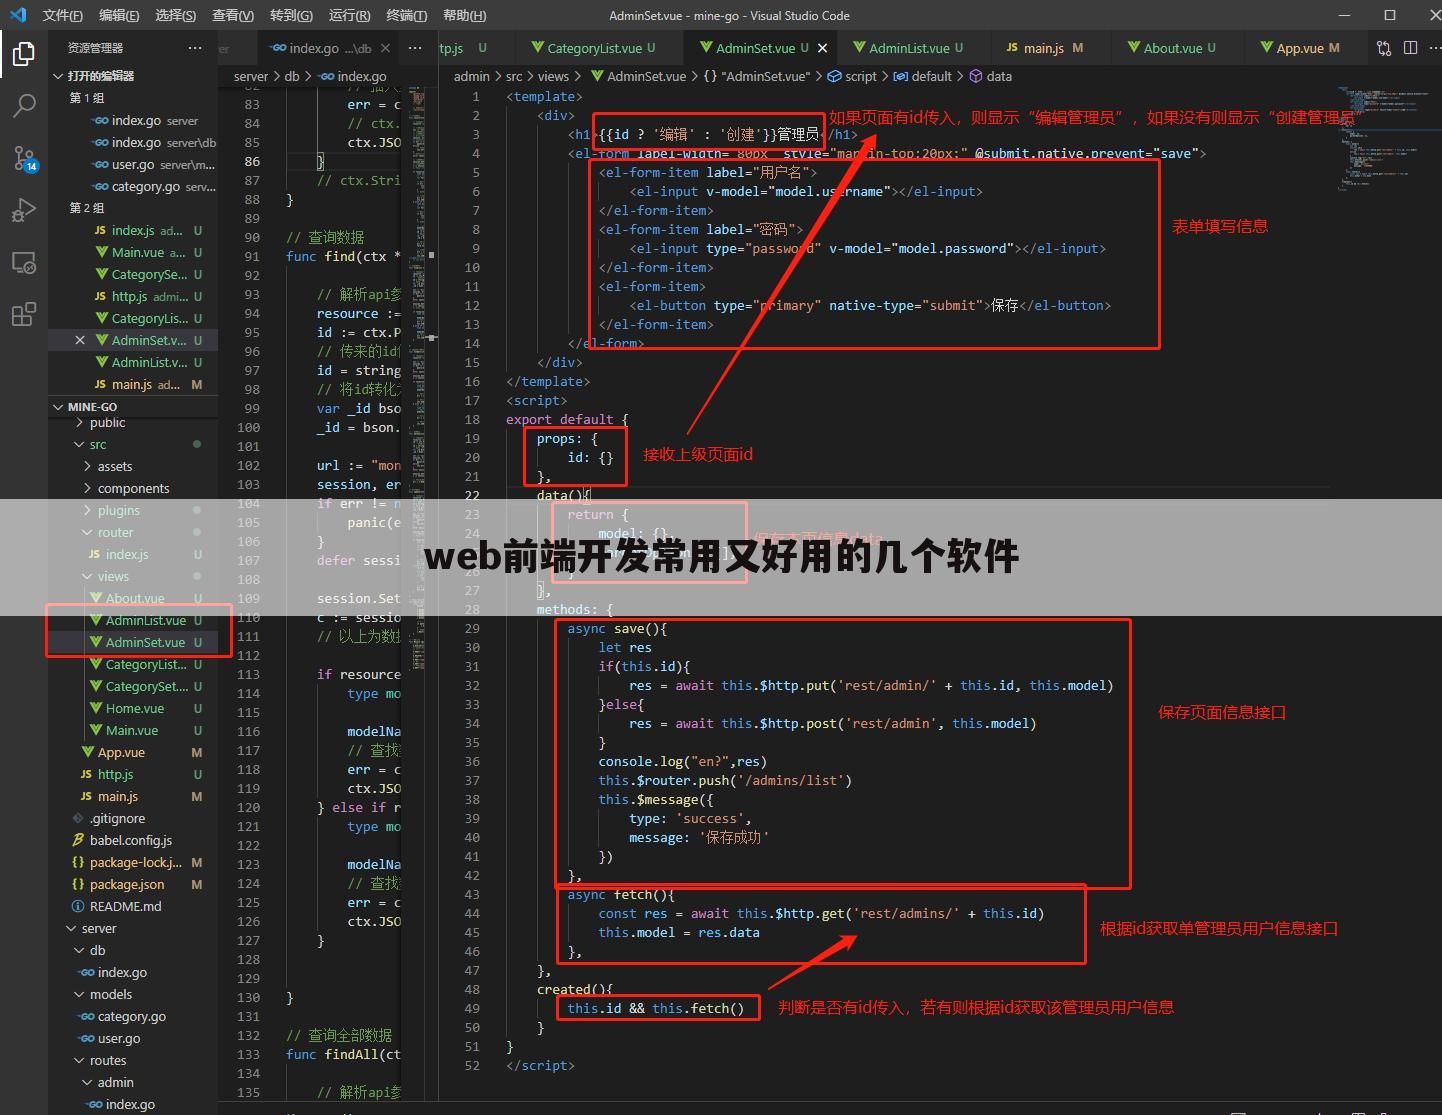Open the 查看(V) menu
Screen dimensions: 1442x1115
click(x=233, y=15)
